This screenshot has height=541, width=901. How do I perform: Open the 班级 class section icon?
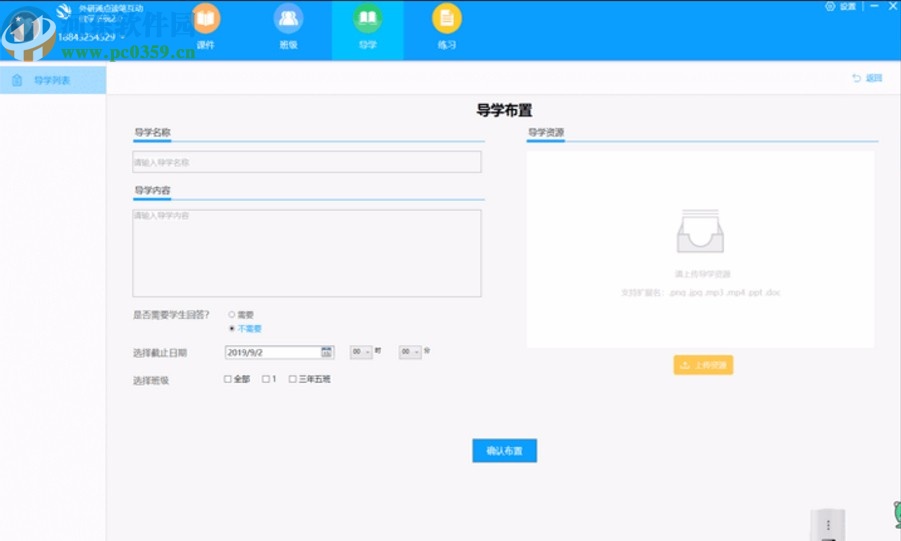click(x=288, y=20)
